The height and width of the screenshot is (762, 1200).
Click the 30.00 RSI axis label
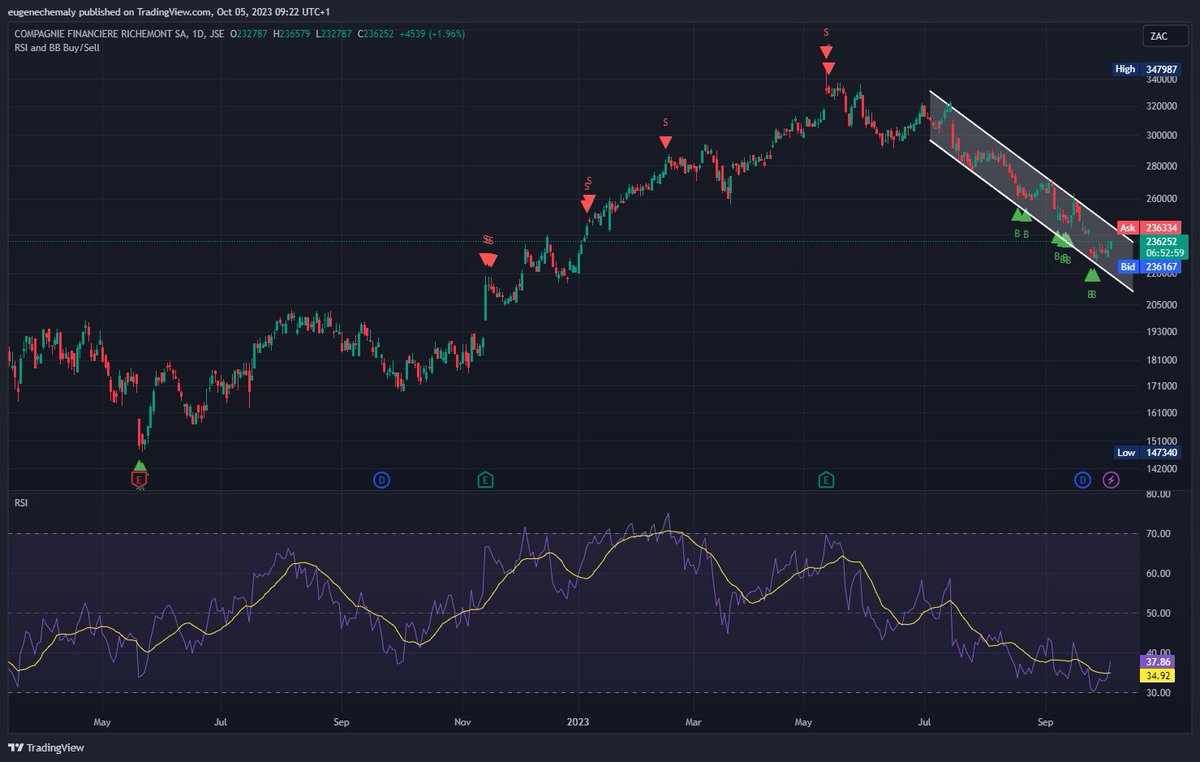click(x=1158, y=692)
